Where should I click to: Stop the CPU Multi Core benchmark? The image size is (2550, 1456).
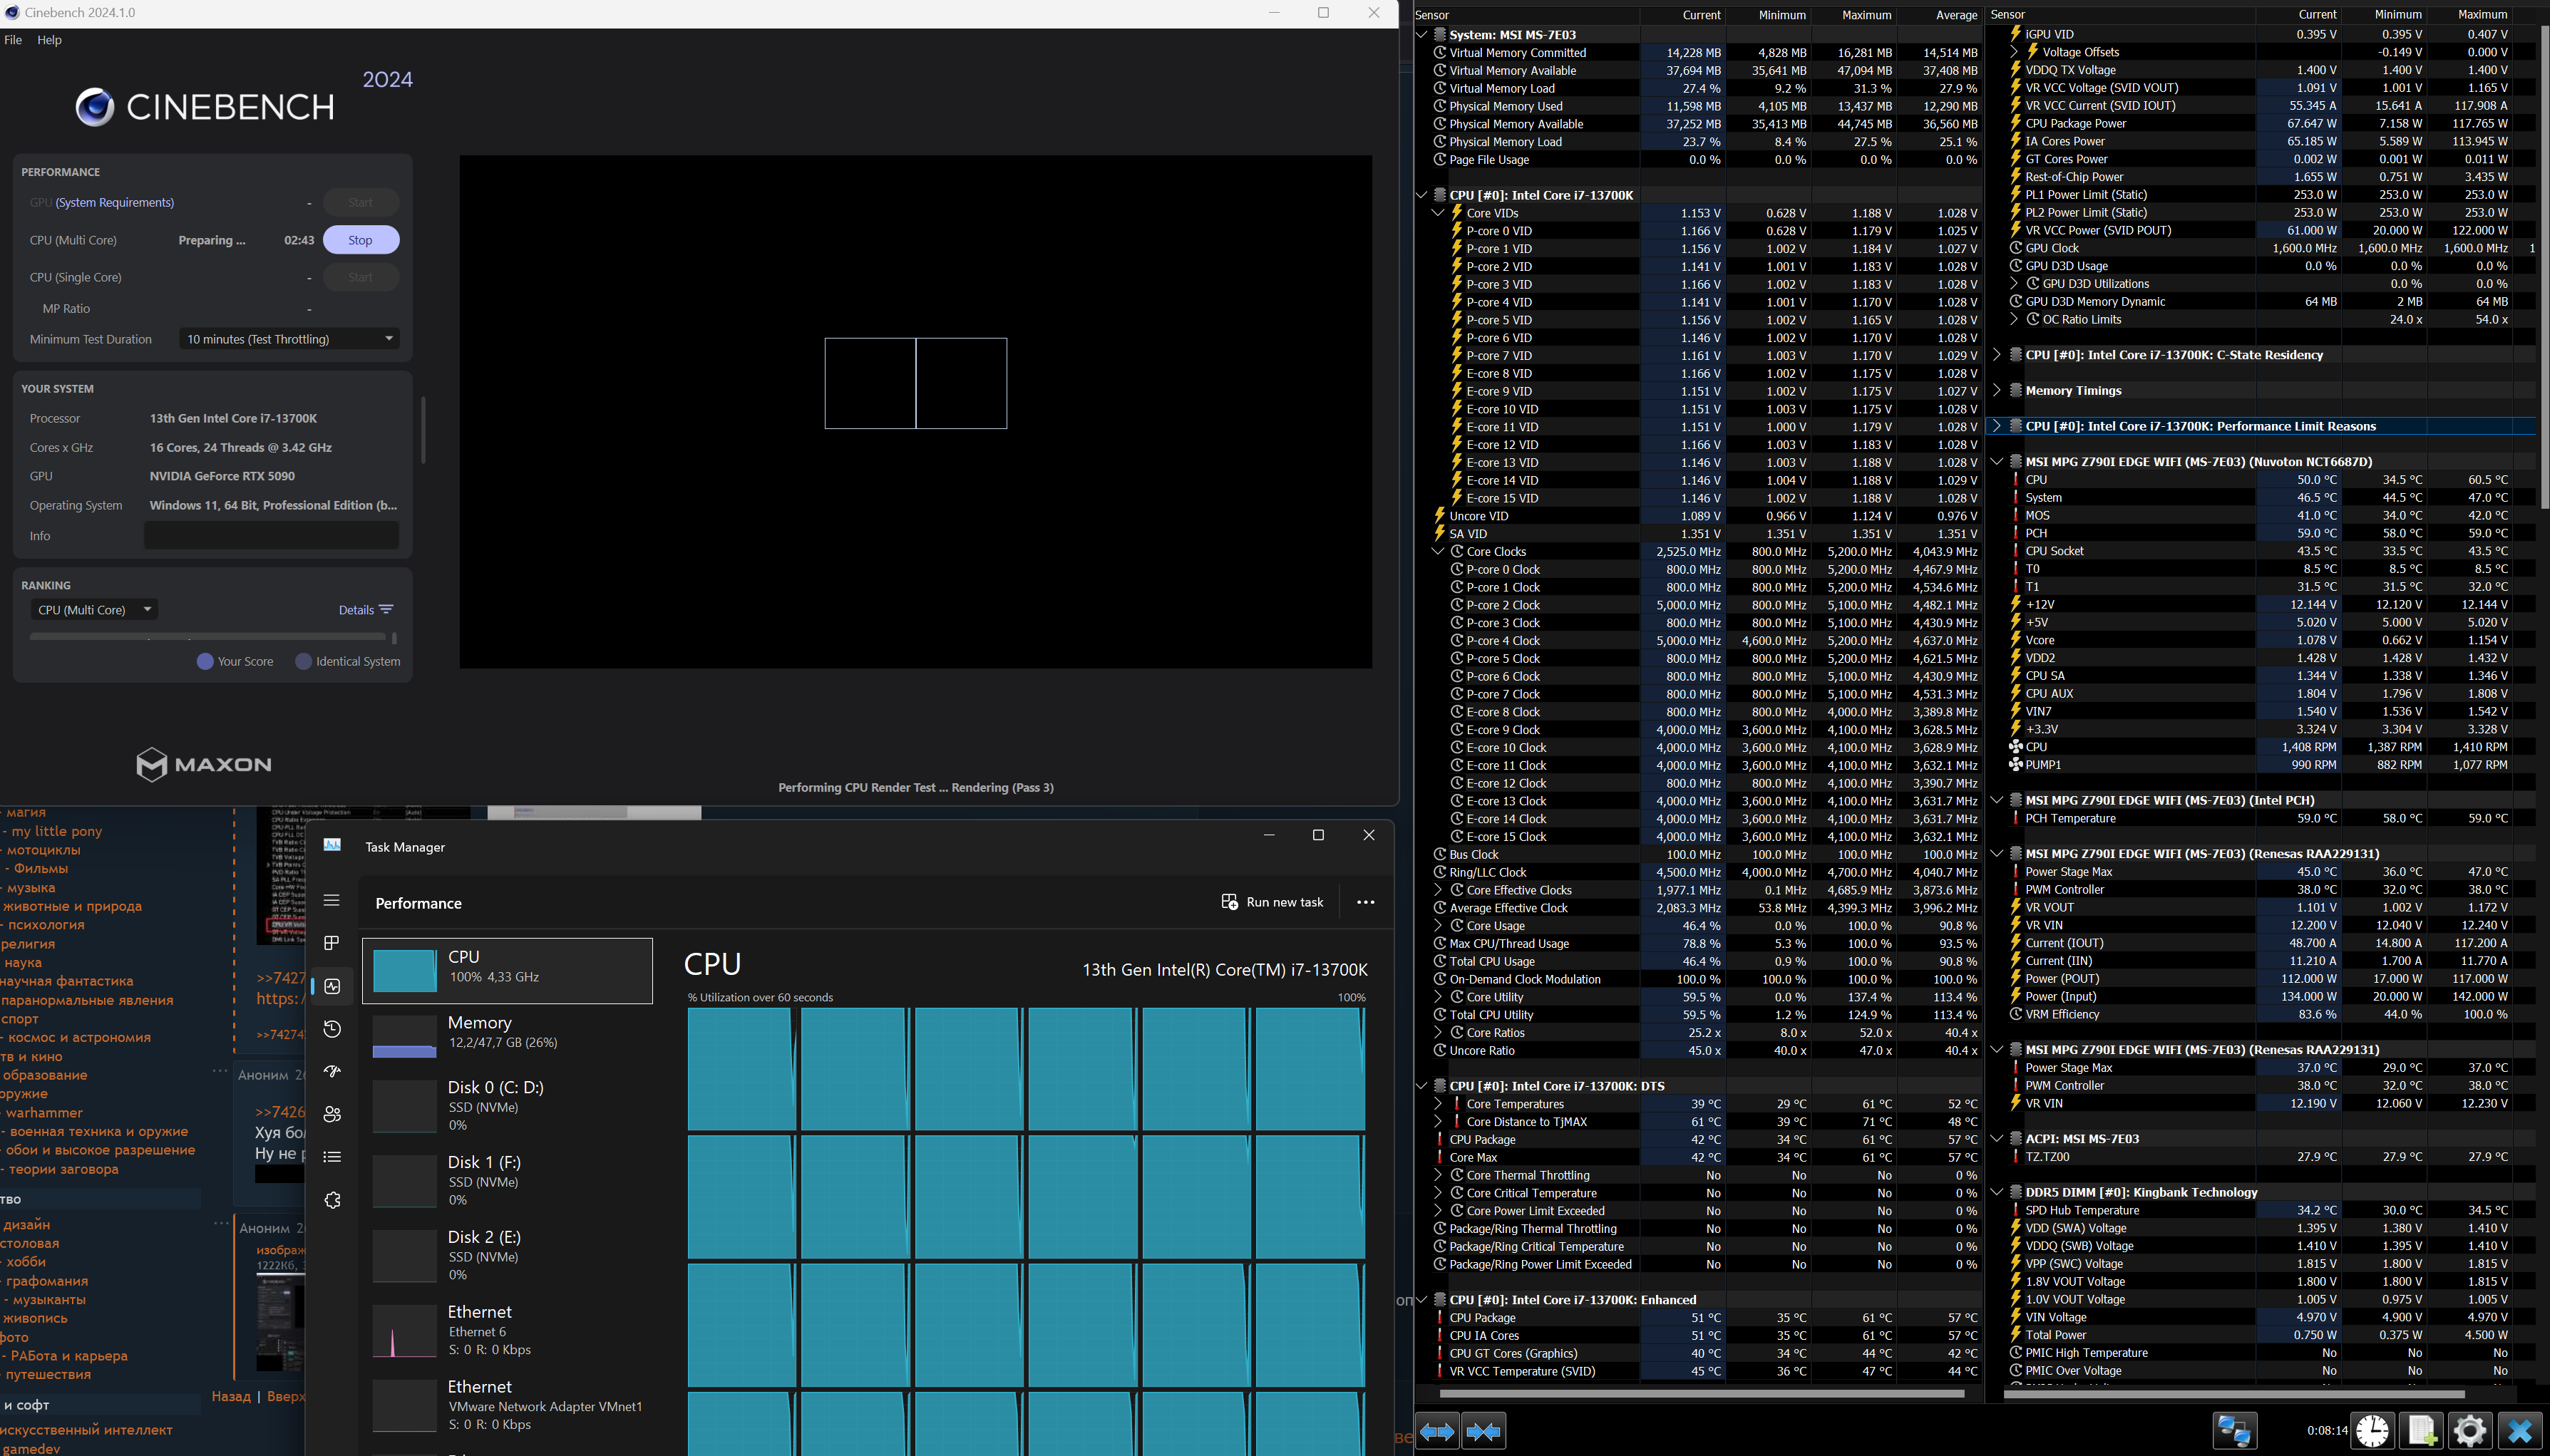pyautogui.click(x=360, y=240)
